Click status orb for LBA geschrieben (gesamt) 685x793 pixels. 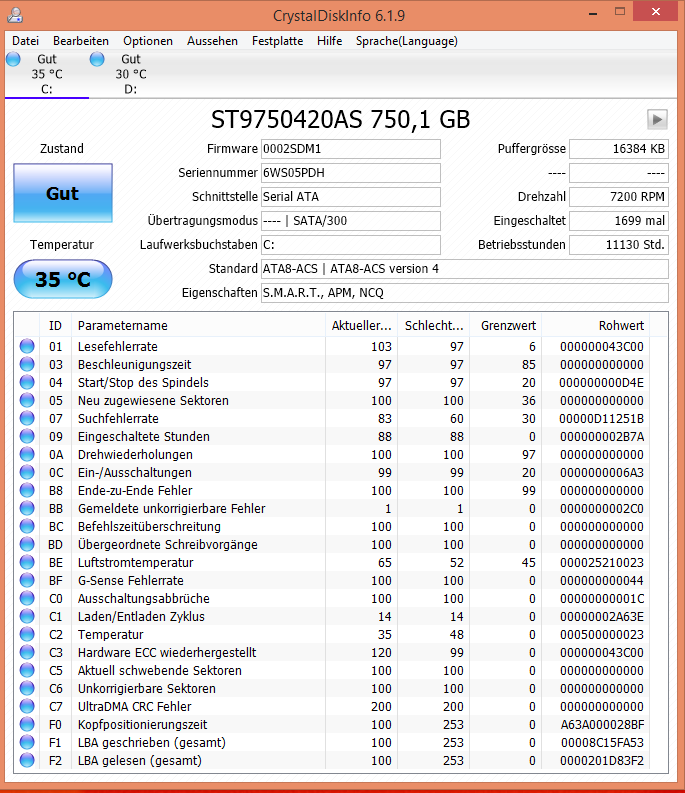pos(27,742)
